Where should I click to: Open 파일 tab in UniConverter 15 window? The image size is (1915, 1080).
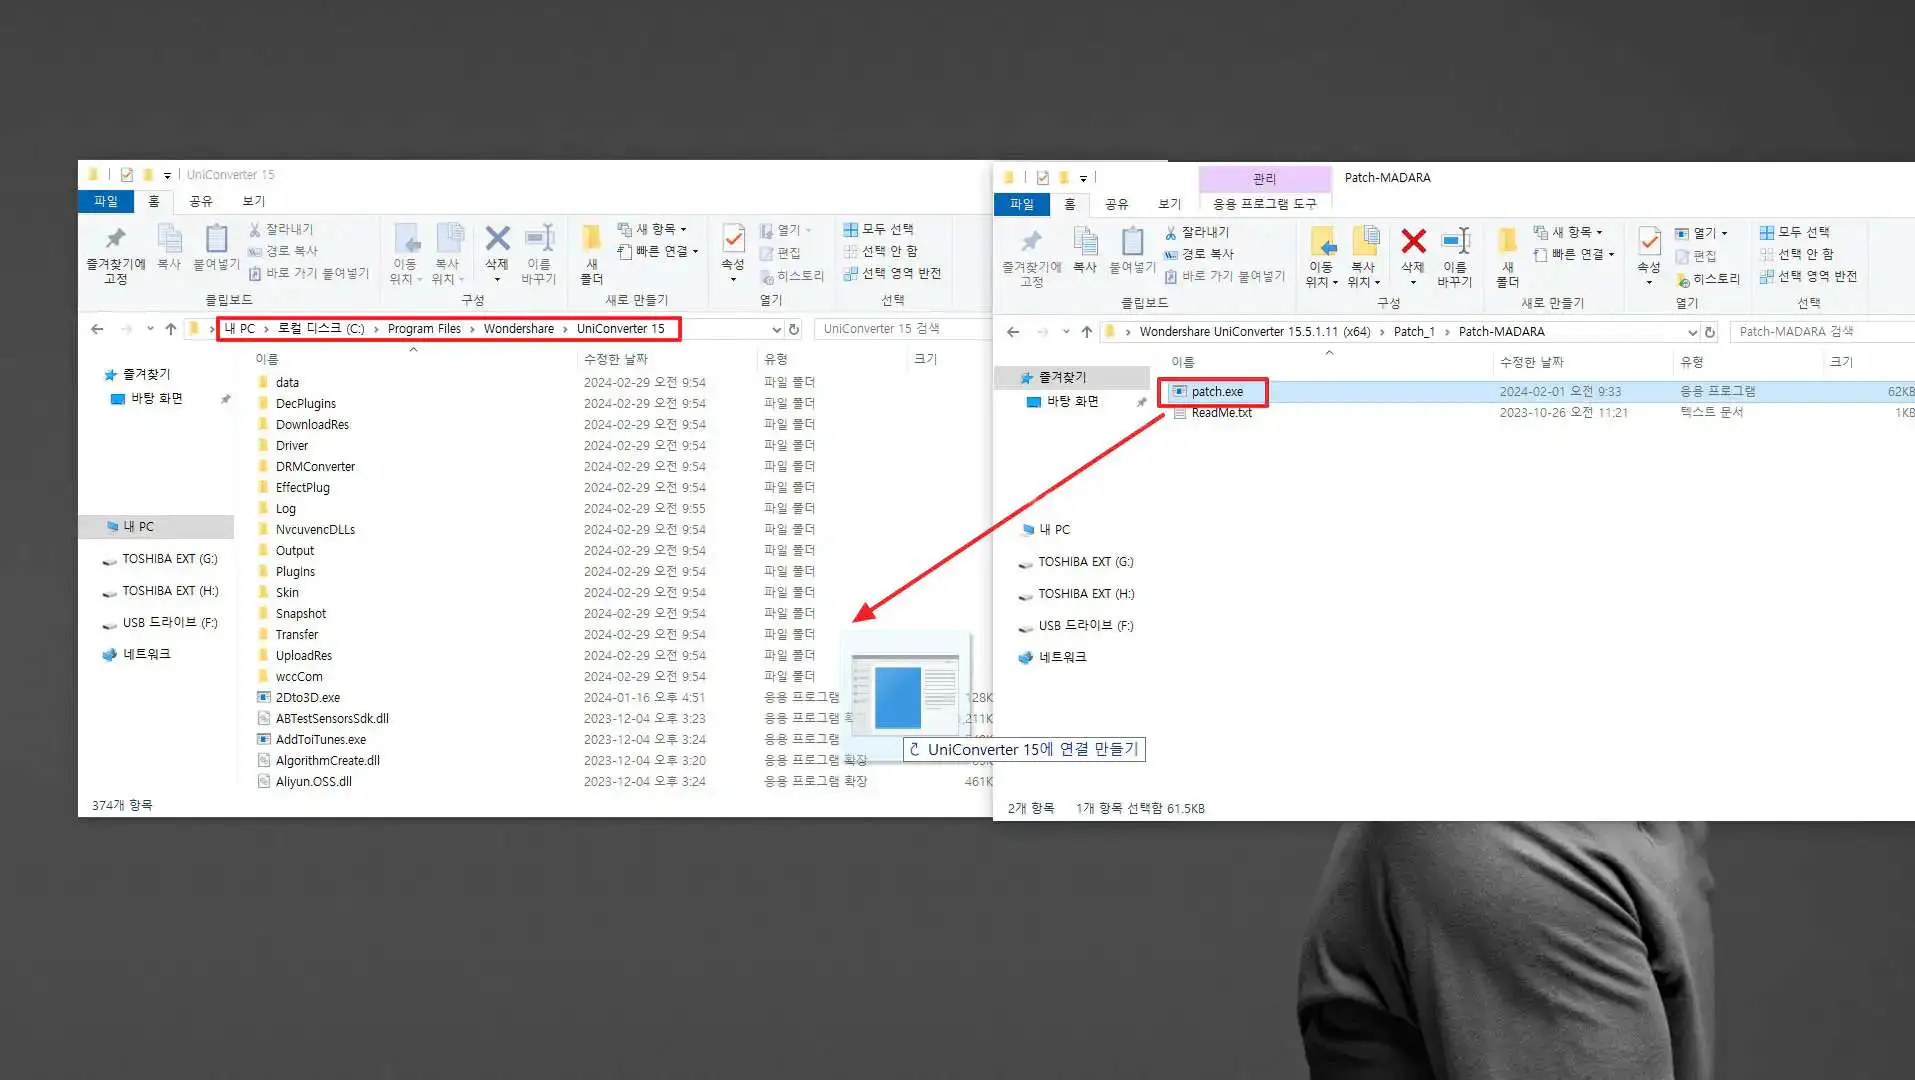tap(105, 201)
